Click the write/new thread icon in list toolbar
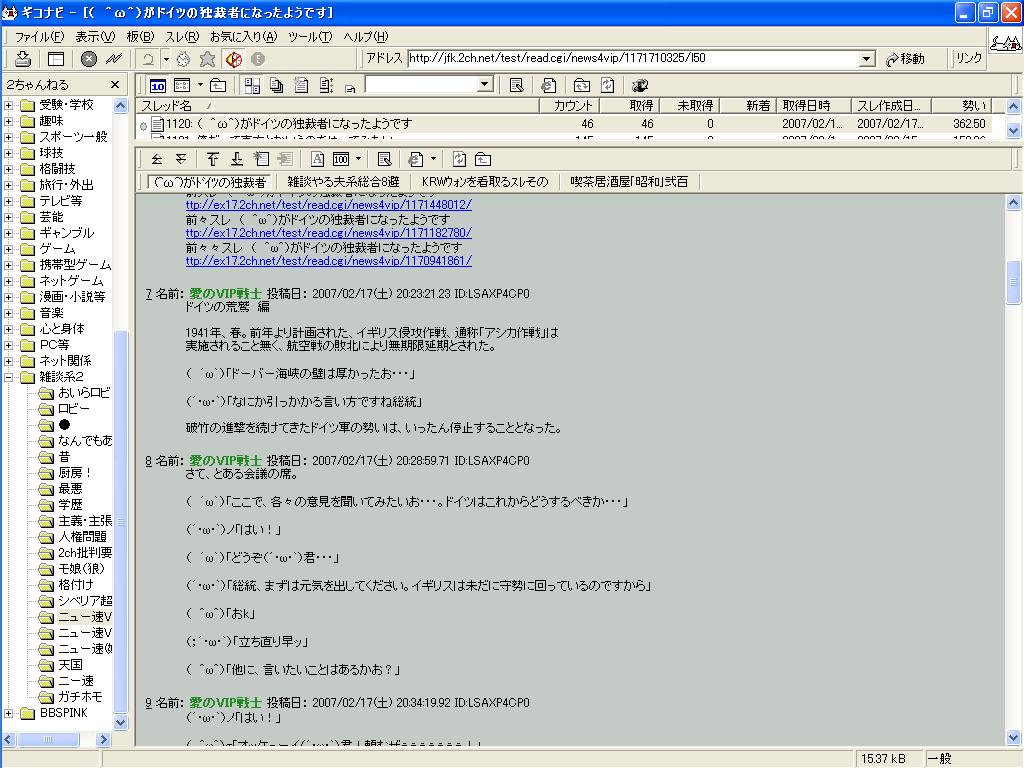Image resolution: width=1024 pixels, height=768 pixels. 517,86
